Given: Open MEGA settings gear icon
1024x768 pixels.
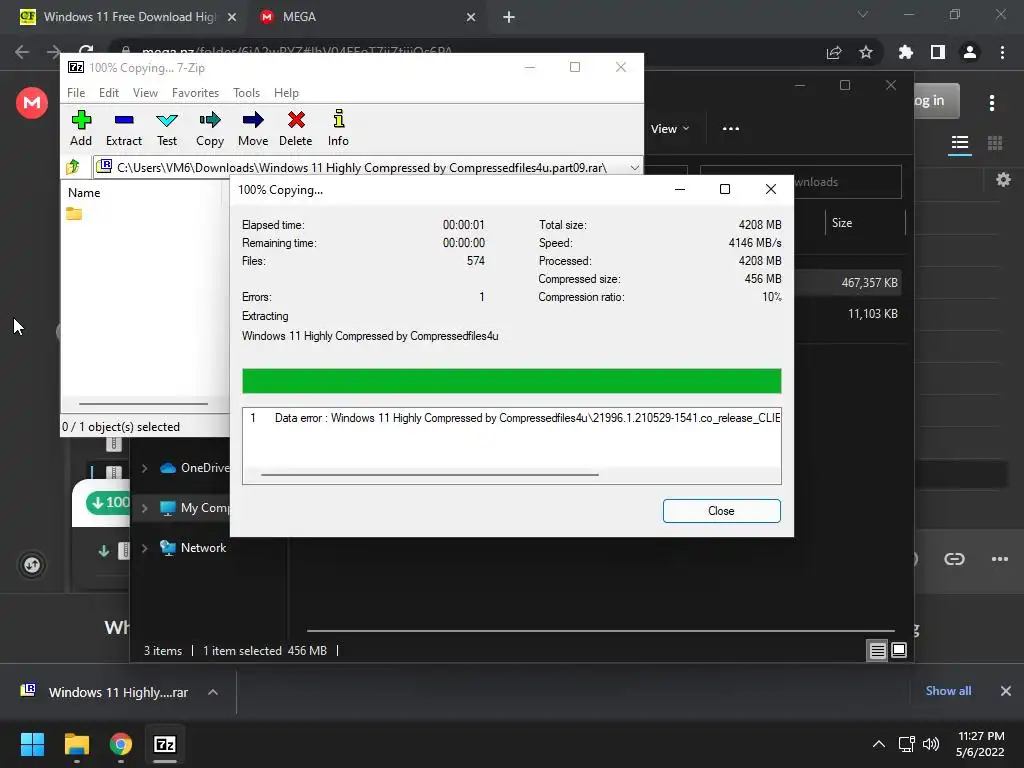Looking at the screenshot, I should (1004, 180).
